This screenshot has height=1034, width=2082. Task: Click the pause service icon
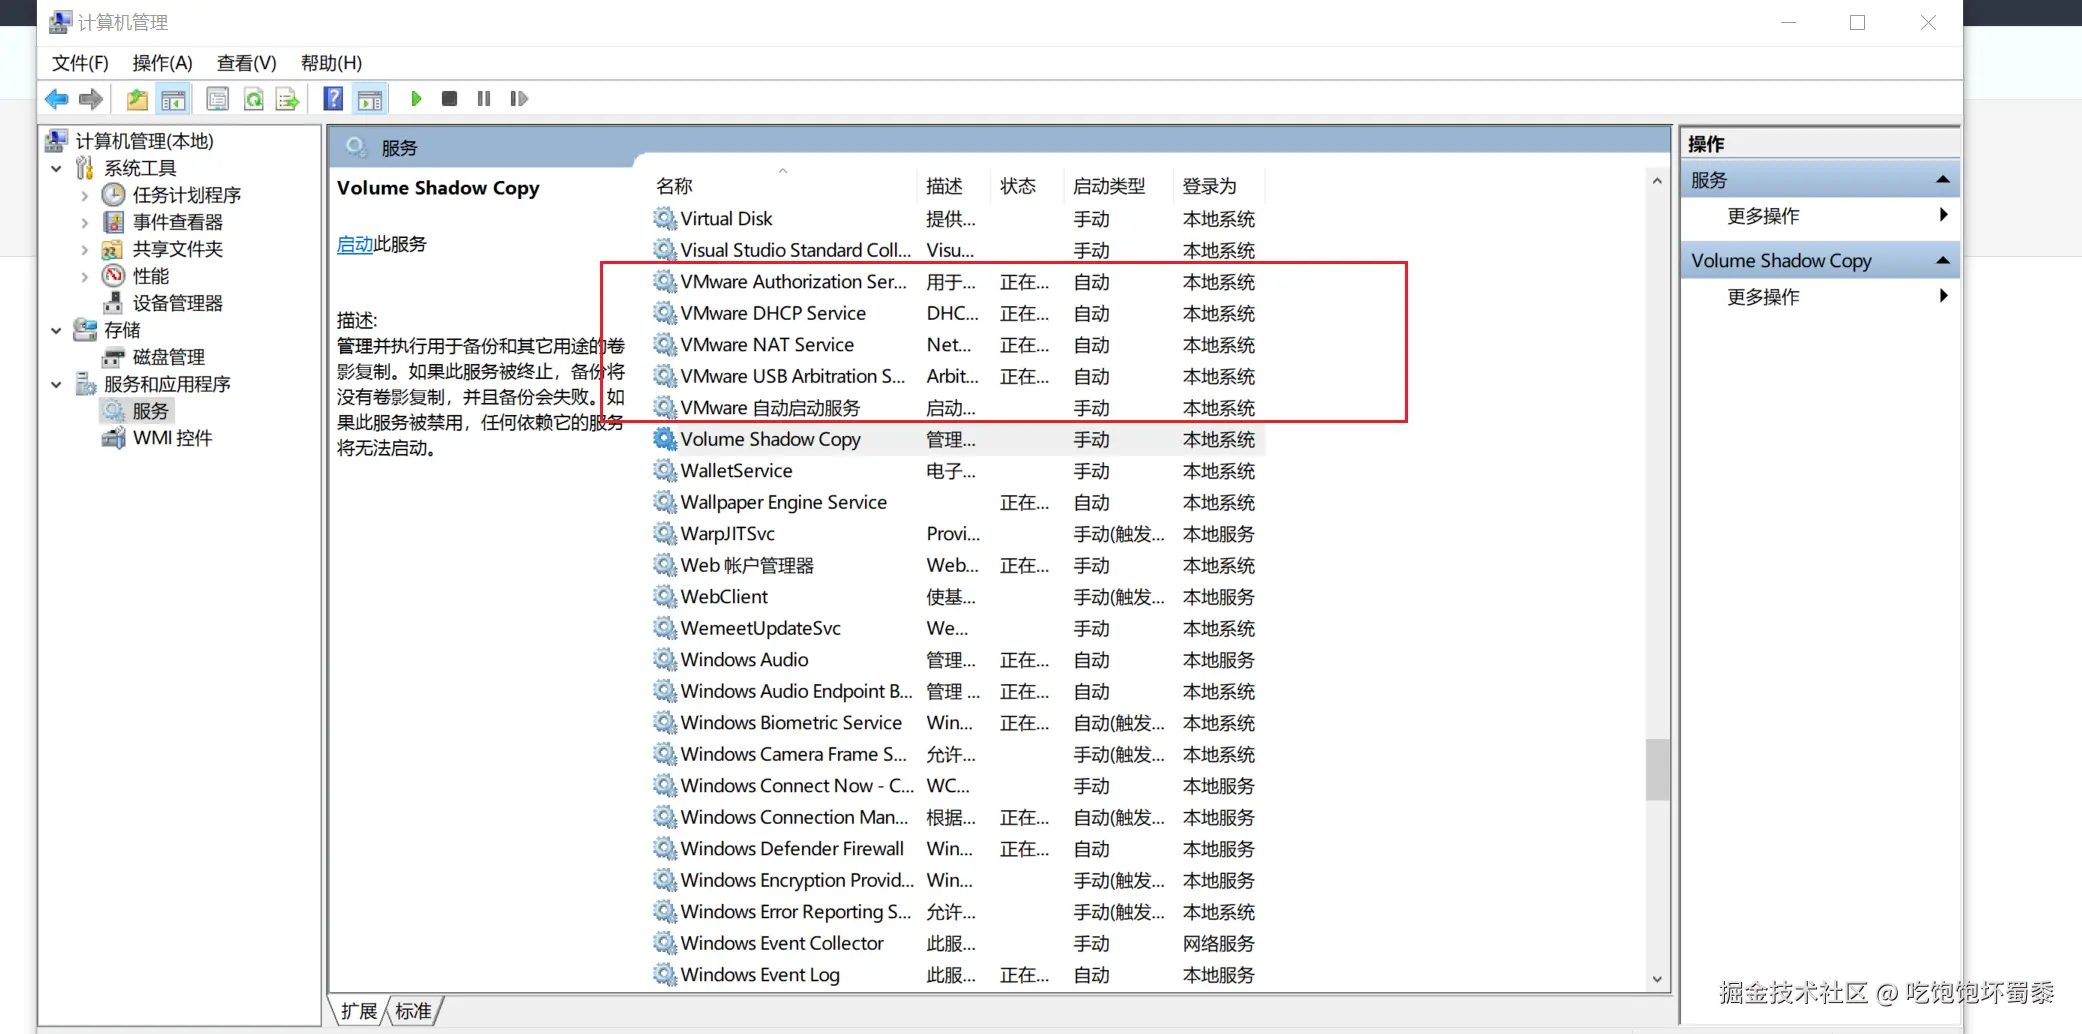(483, 98)
